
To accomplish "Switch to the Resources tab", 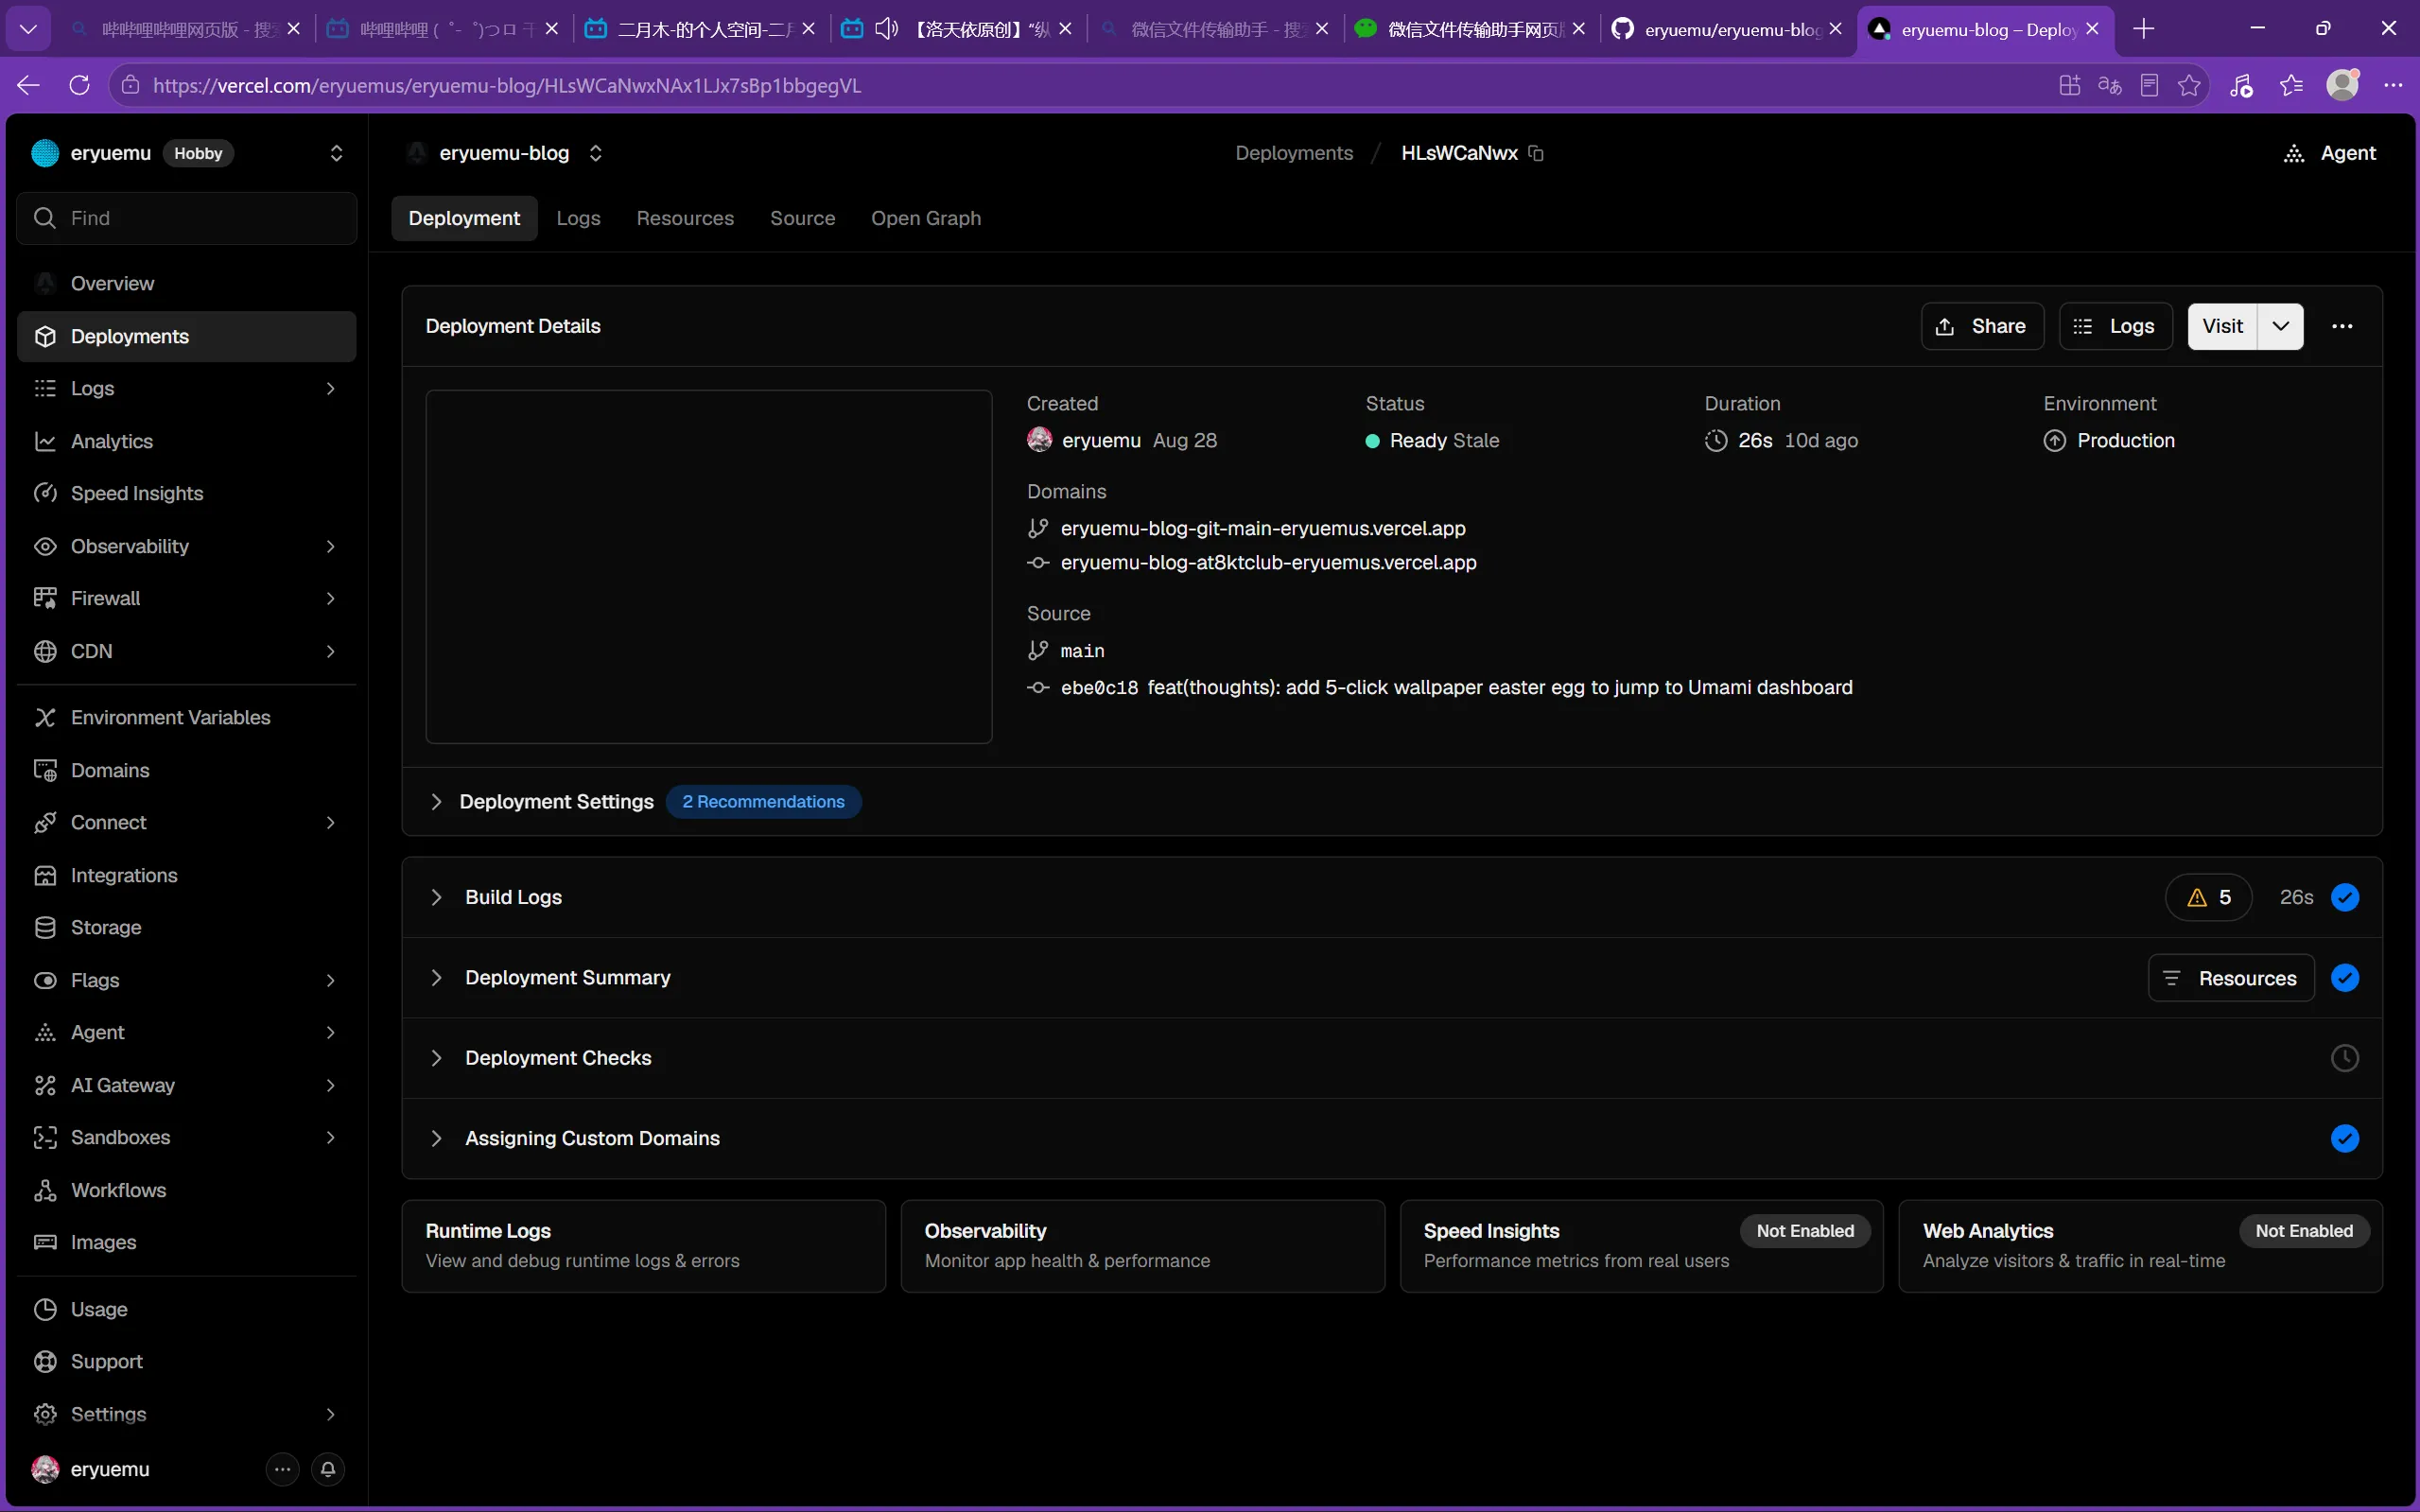I will [x=685, y=218].
